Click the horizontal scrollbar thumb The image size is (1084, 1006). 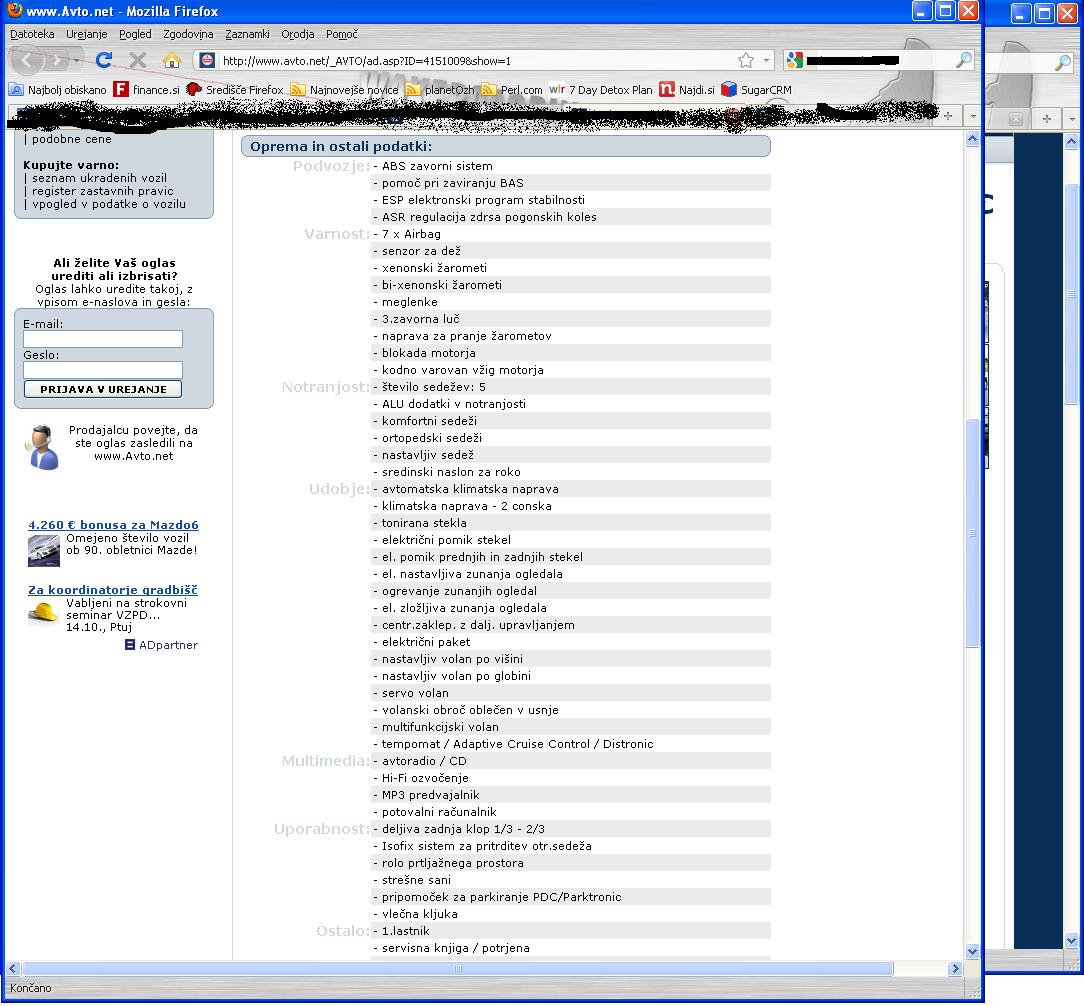[458, 970]
